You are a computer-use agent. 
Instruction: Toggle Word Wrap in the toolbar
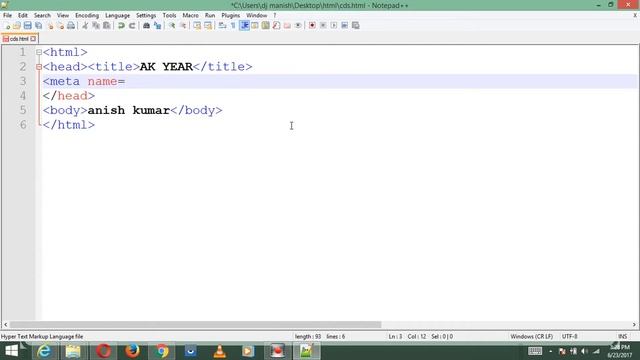[222, 25]
